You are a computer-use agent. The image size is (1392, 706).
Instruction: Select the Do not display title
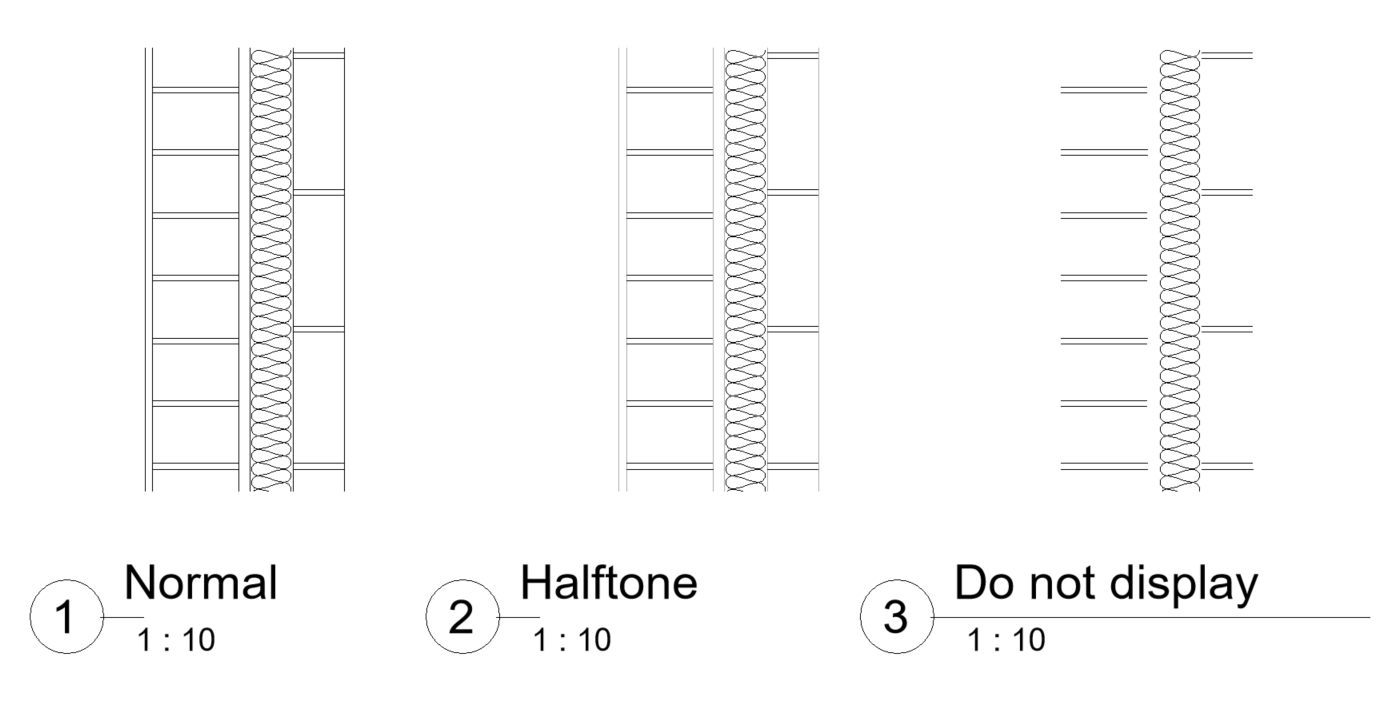click(1103, 586)
